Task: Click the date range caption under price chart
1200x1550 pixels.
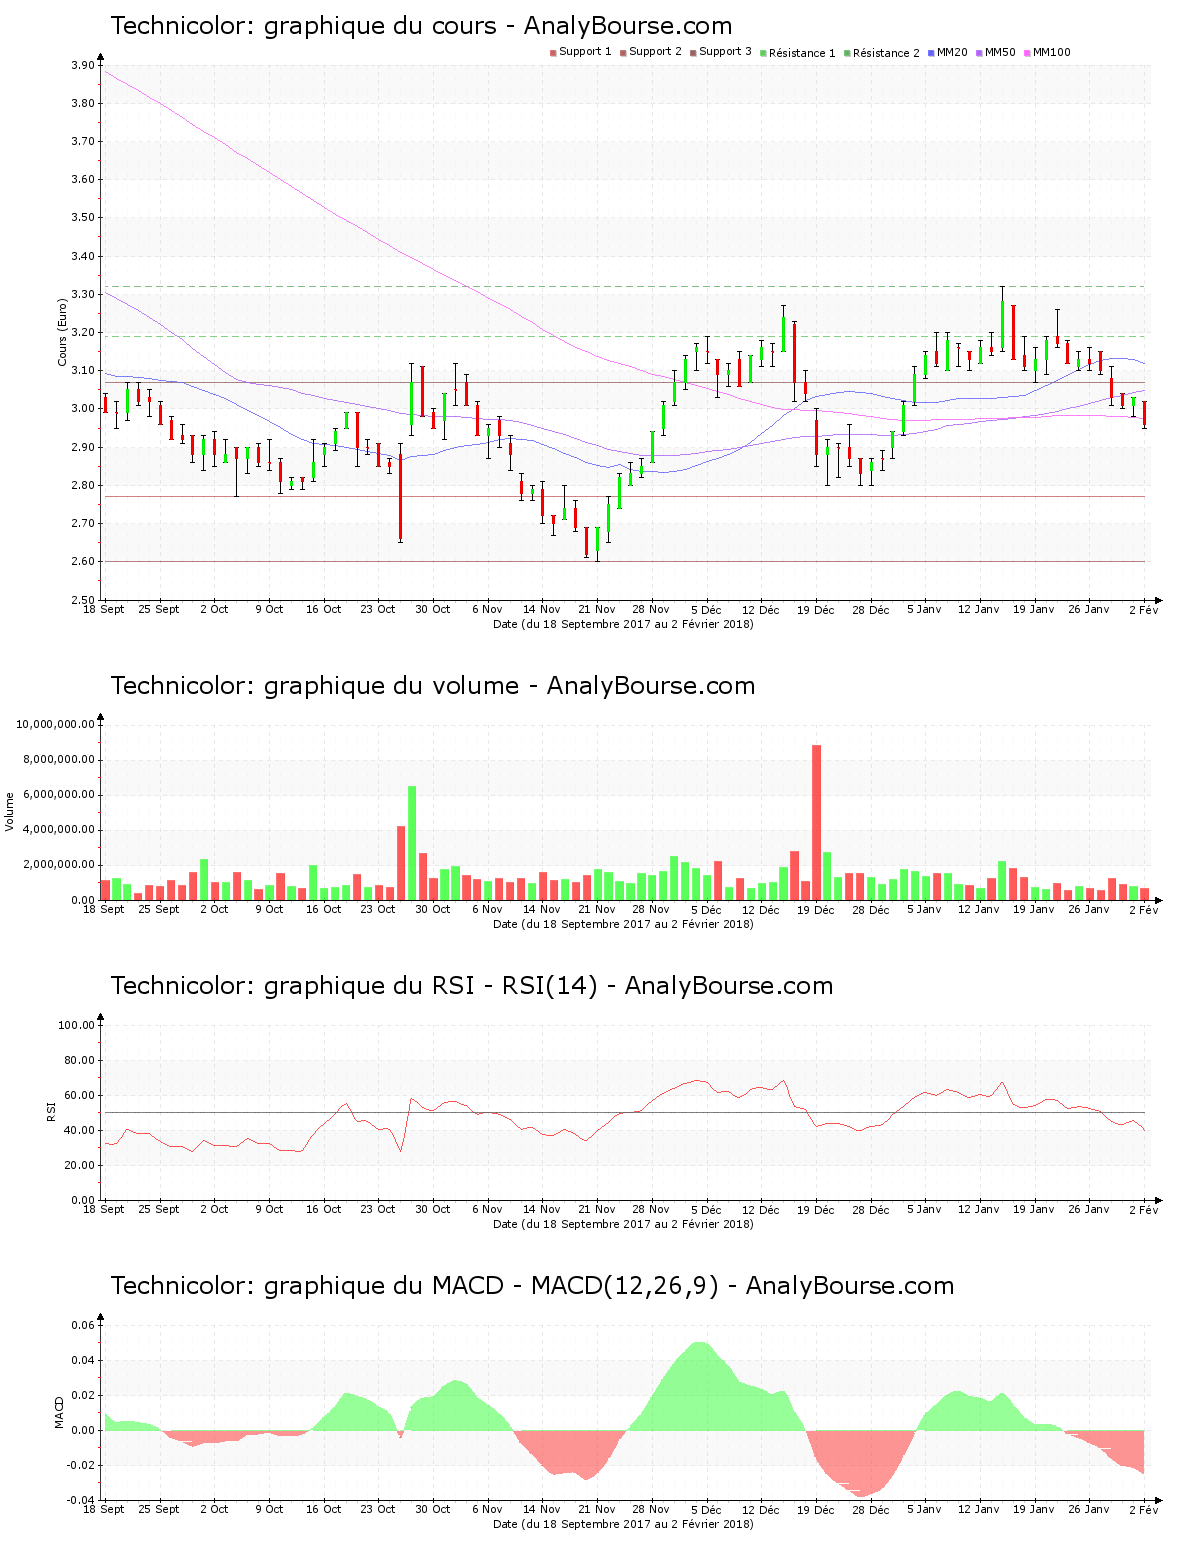Action: click(x=624, y=624)
